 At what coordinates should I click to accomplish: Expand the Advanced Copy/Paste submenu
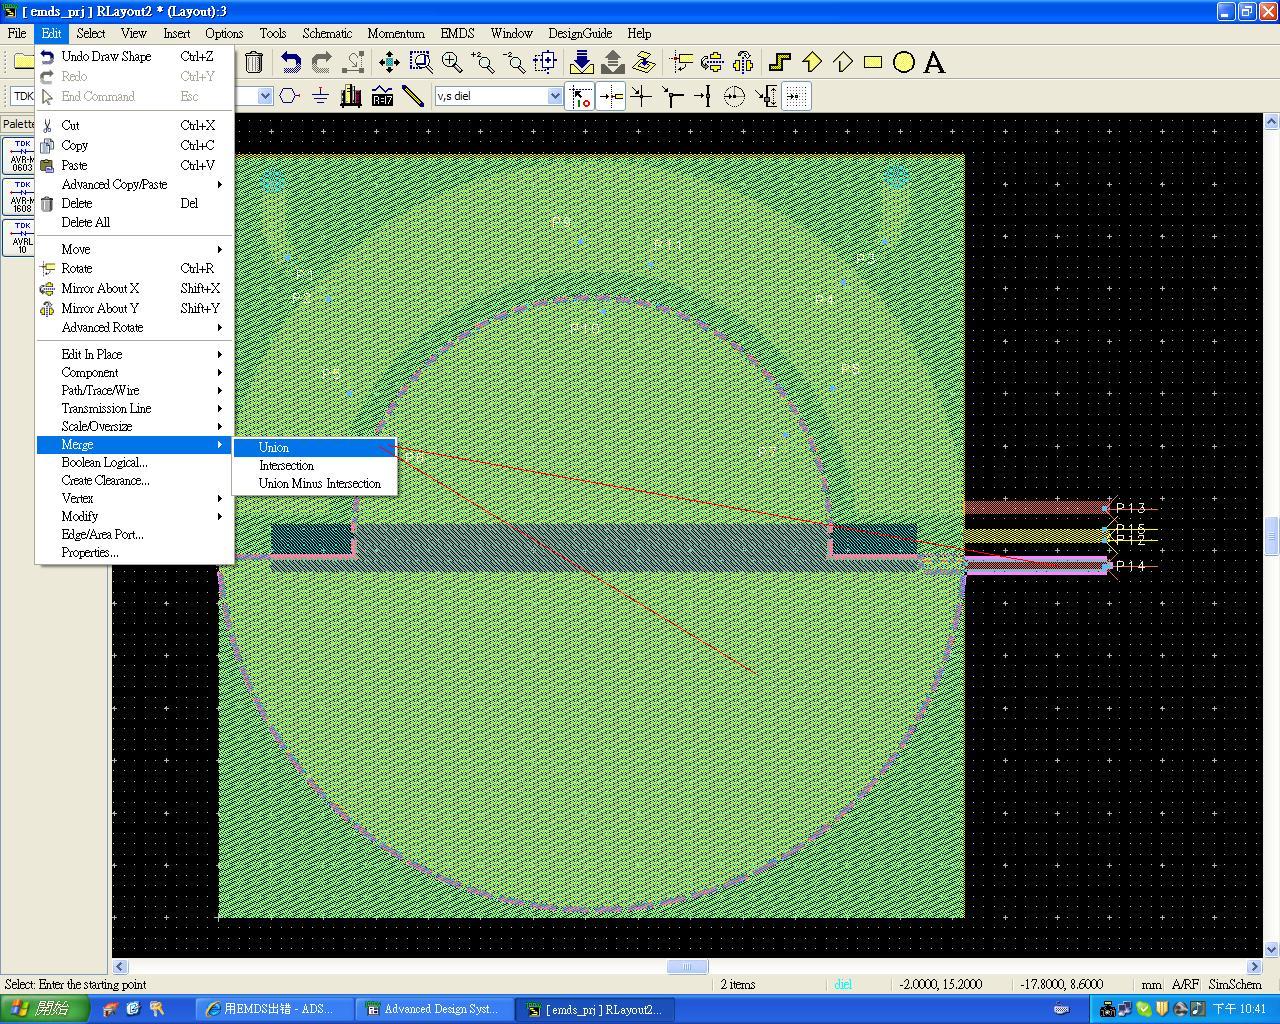(135, 184)
